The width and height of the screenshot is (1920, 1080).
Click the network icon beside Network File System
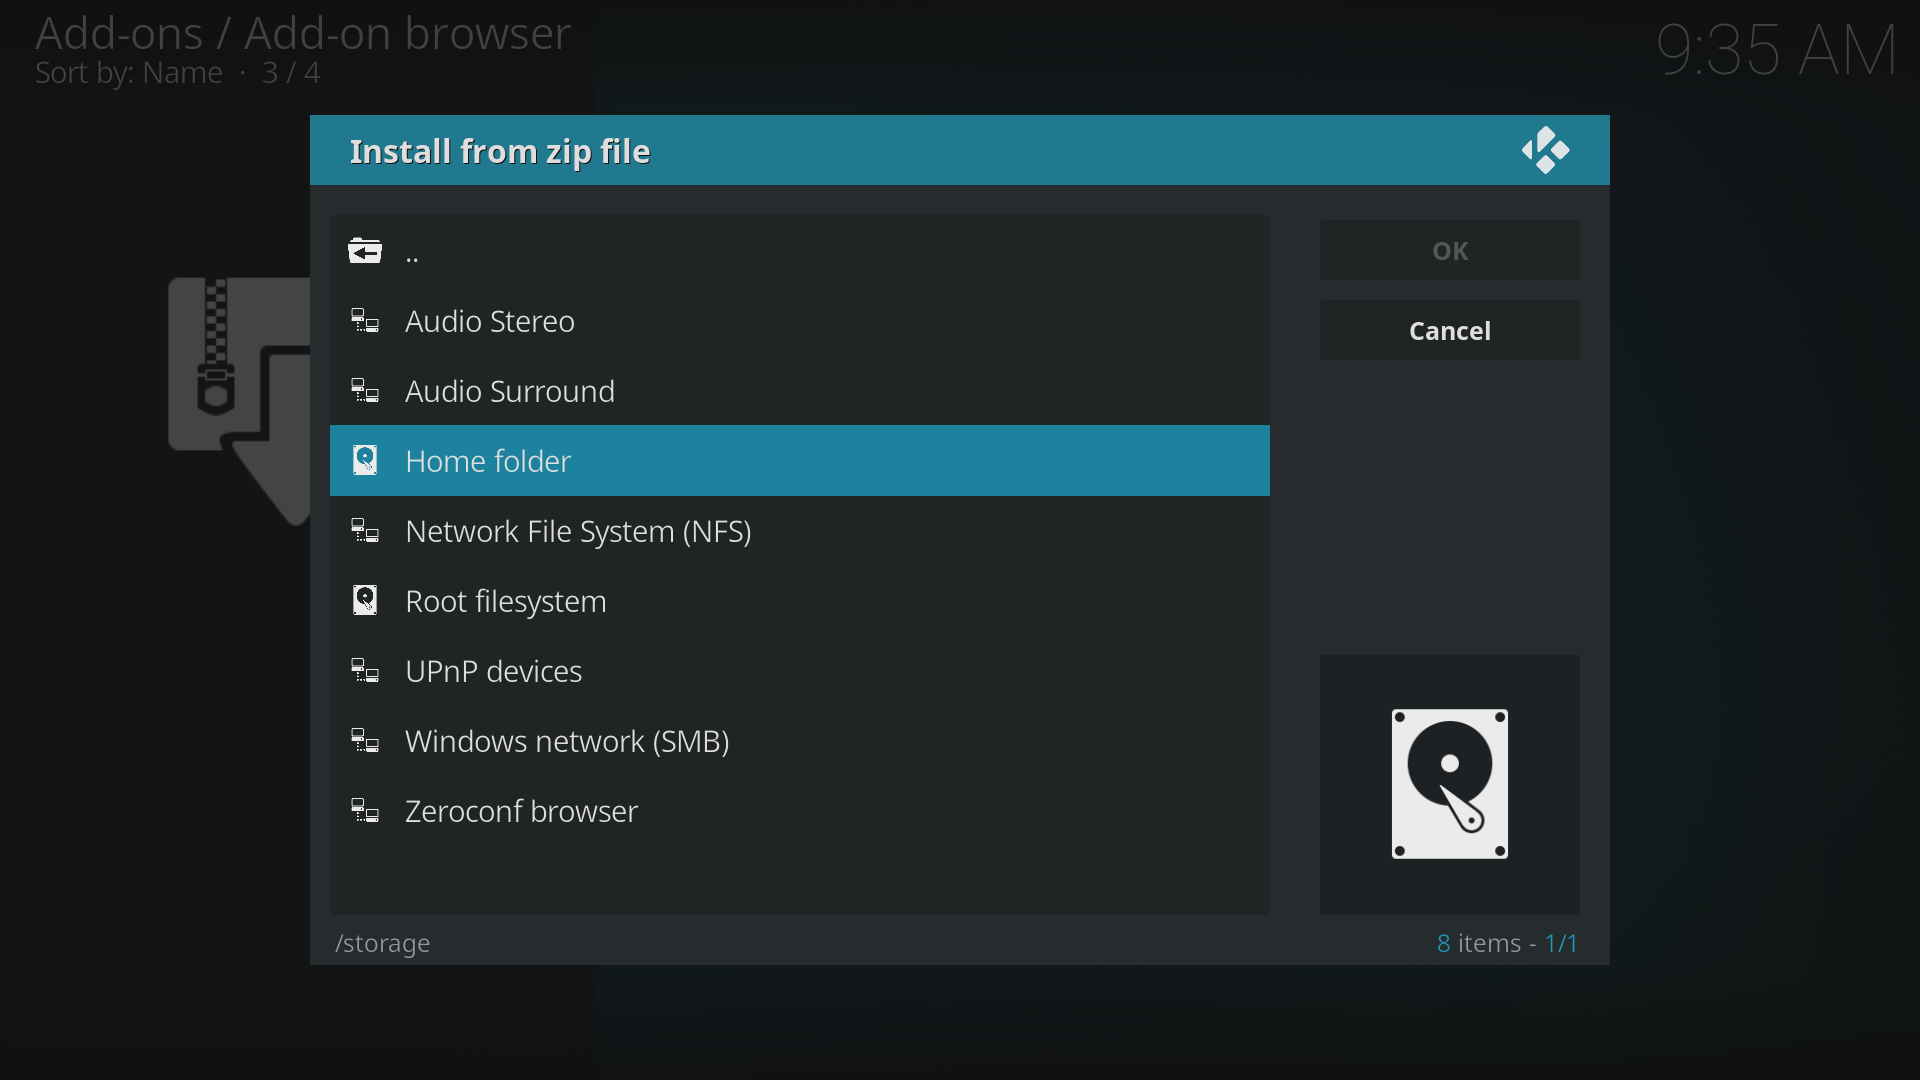(x=365, y=531)
